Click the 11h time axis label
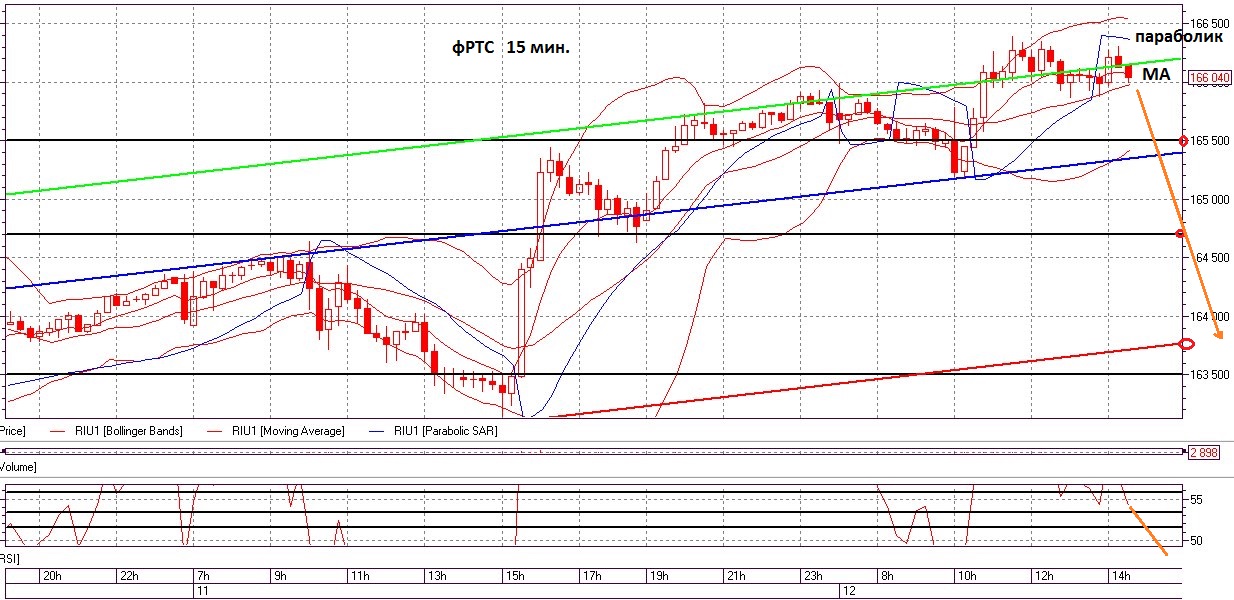The height and width of the screenshot is (600, 1234). 360,575
